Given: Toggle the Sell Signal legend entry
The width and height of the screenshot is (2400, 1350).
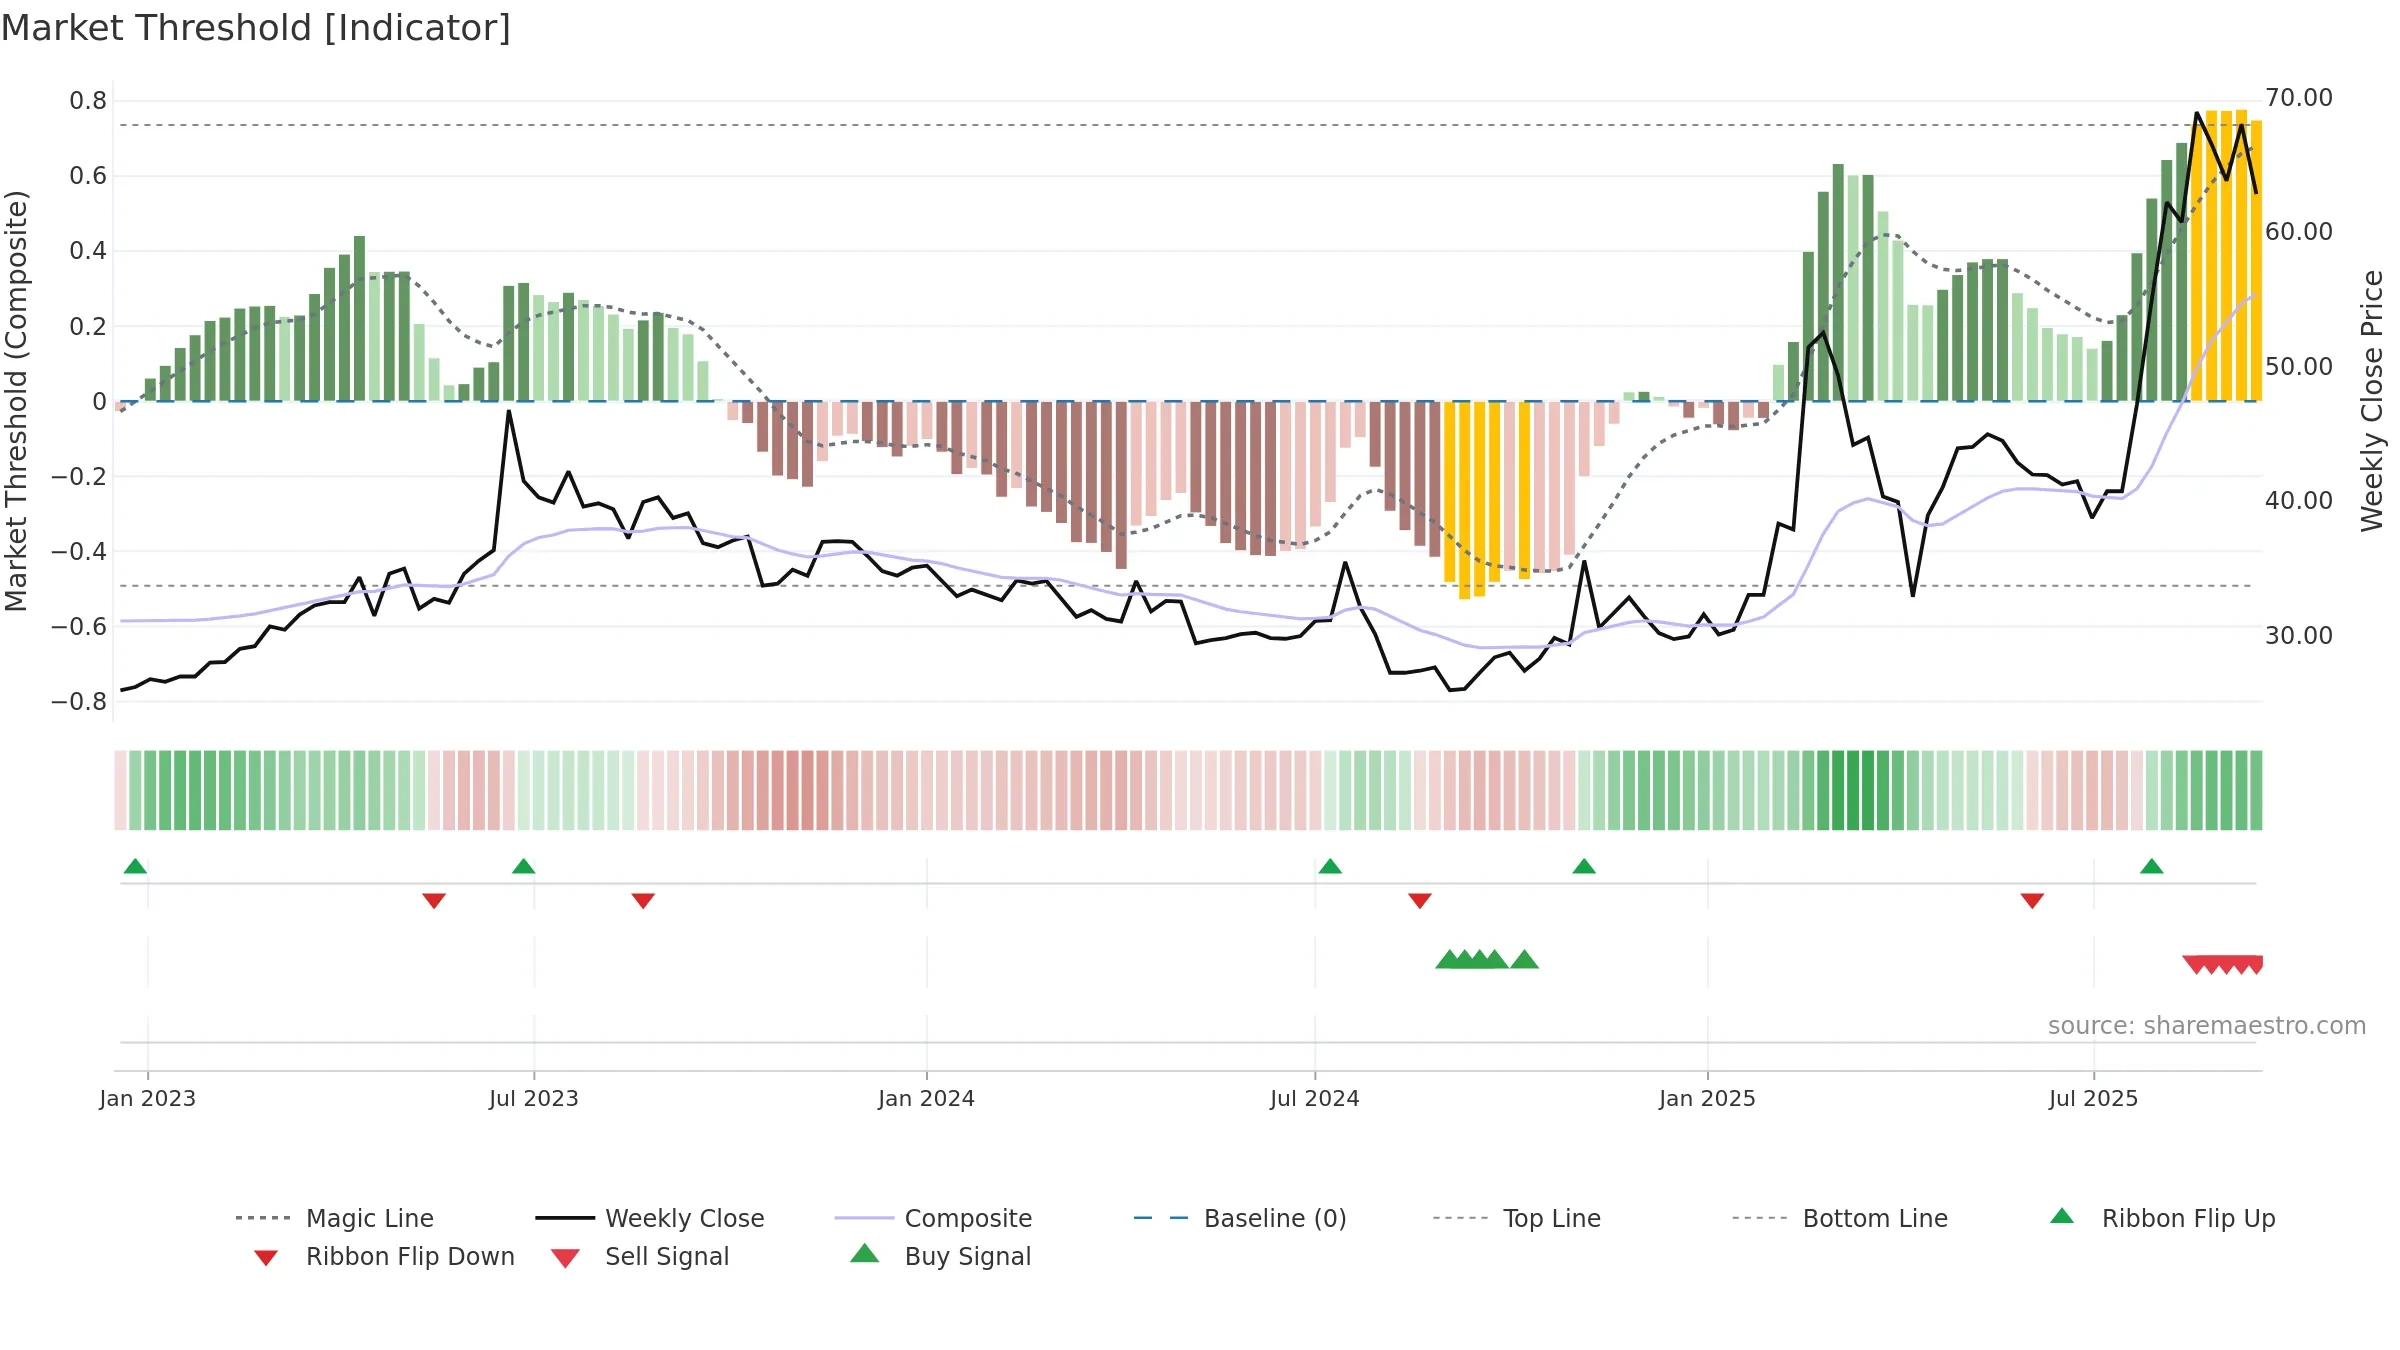Looking at the screenshot, I should (640, 1256).
